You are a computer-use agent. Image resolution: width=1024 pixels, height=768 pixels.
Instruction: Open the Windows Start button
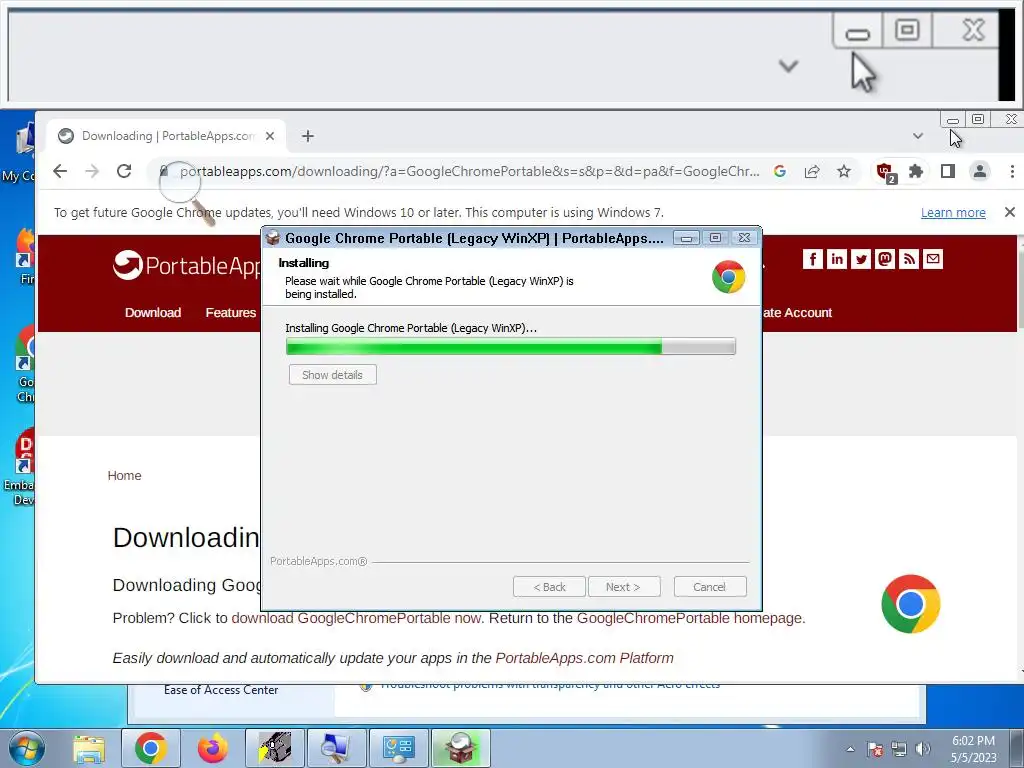26,748
